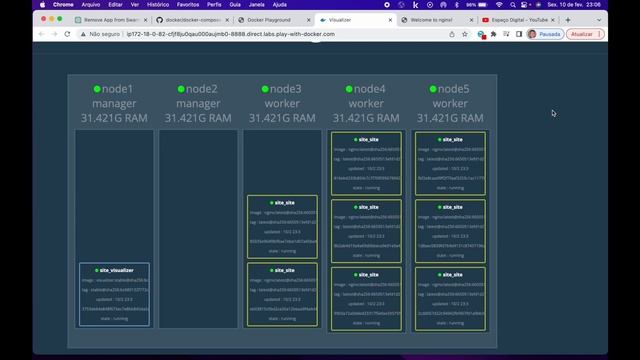Select the middle site_site container on node5
640x360 pixels.
coord(450,231)
